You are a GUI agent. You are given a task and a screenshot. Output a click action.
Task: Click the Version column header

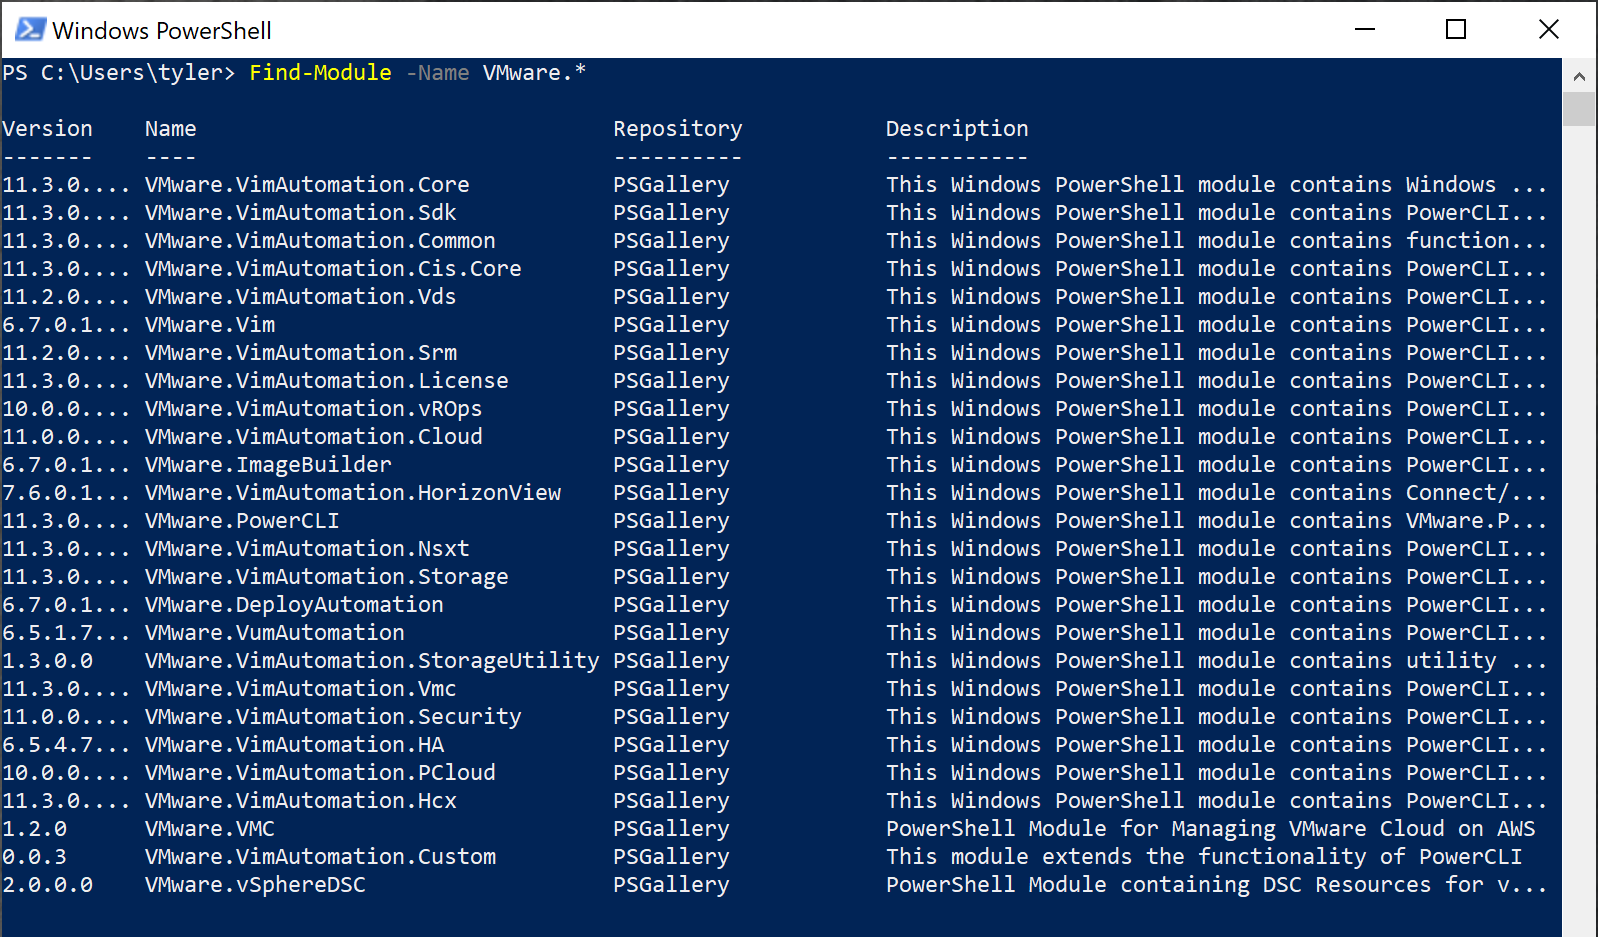click(47, 129)
